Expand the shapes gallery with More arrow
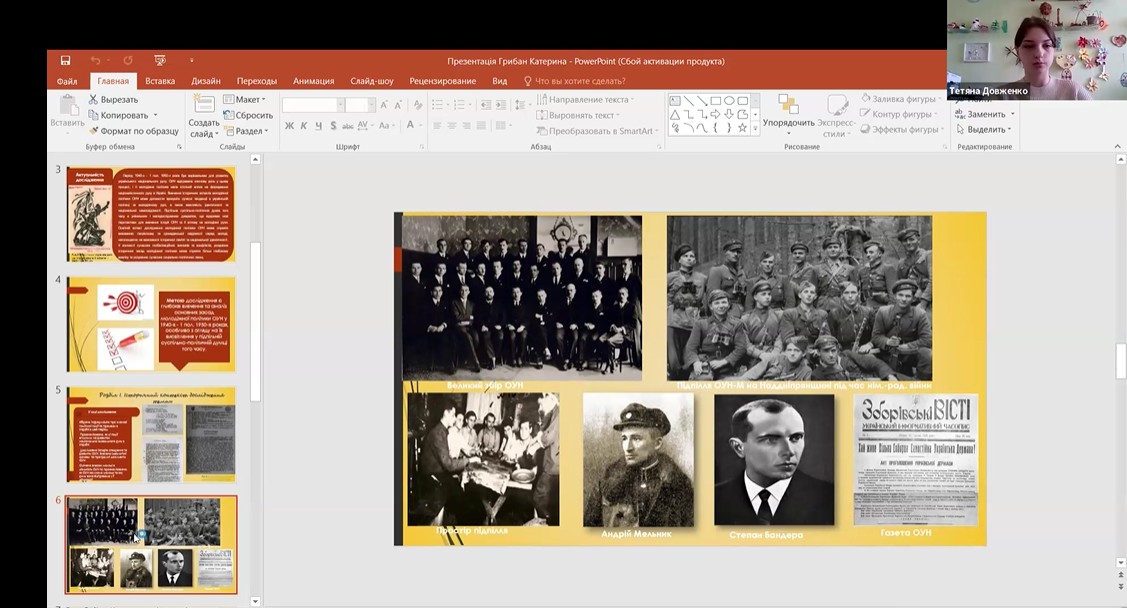This screenshot has width=1127, height=608. [755, 128]
